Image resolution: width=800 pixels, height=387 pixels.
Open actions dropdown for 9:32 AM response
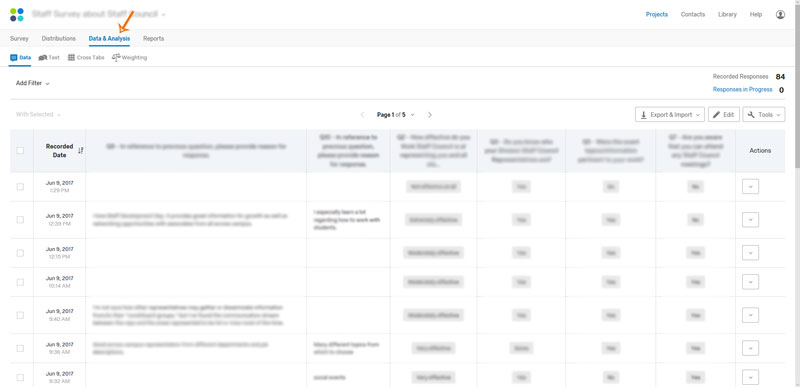coord(750,377)
